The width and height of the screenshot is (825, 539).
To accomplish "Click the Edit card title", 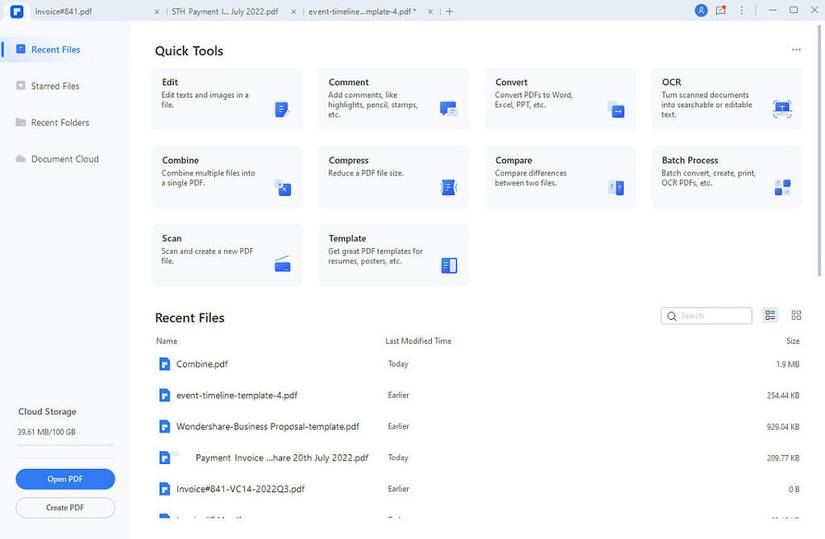I will 169,82.
